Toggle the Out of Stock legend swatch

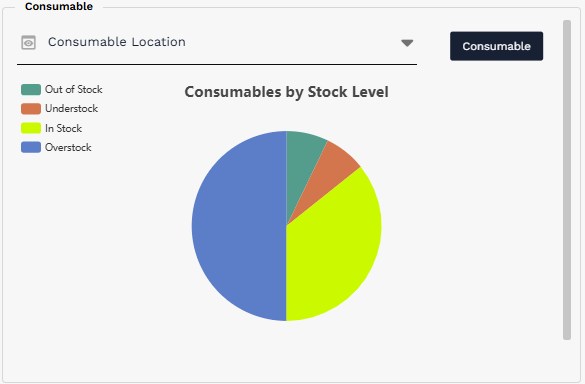click(31, 90)
